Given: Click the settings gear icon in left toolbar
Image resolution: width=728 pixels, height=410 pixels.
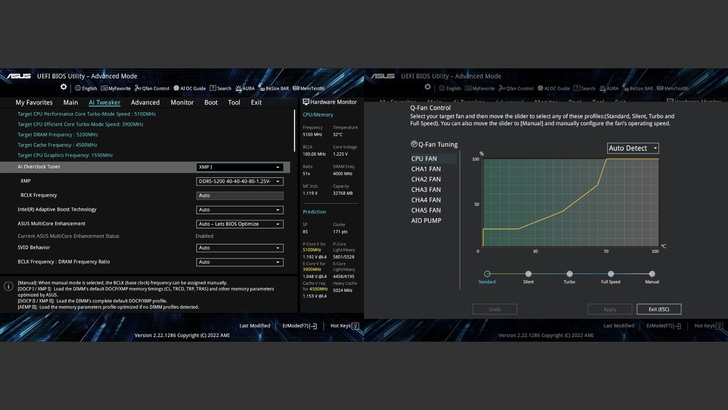Looking at the screenshot, I should pos(64,87).
